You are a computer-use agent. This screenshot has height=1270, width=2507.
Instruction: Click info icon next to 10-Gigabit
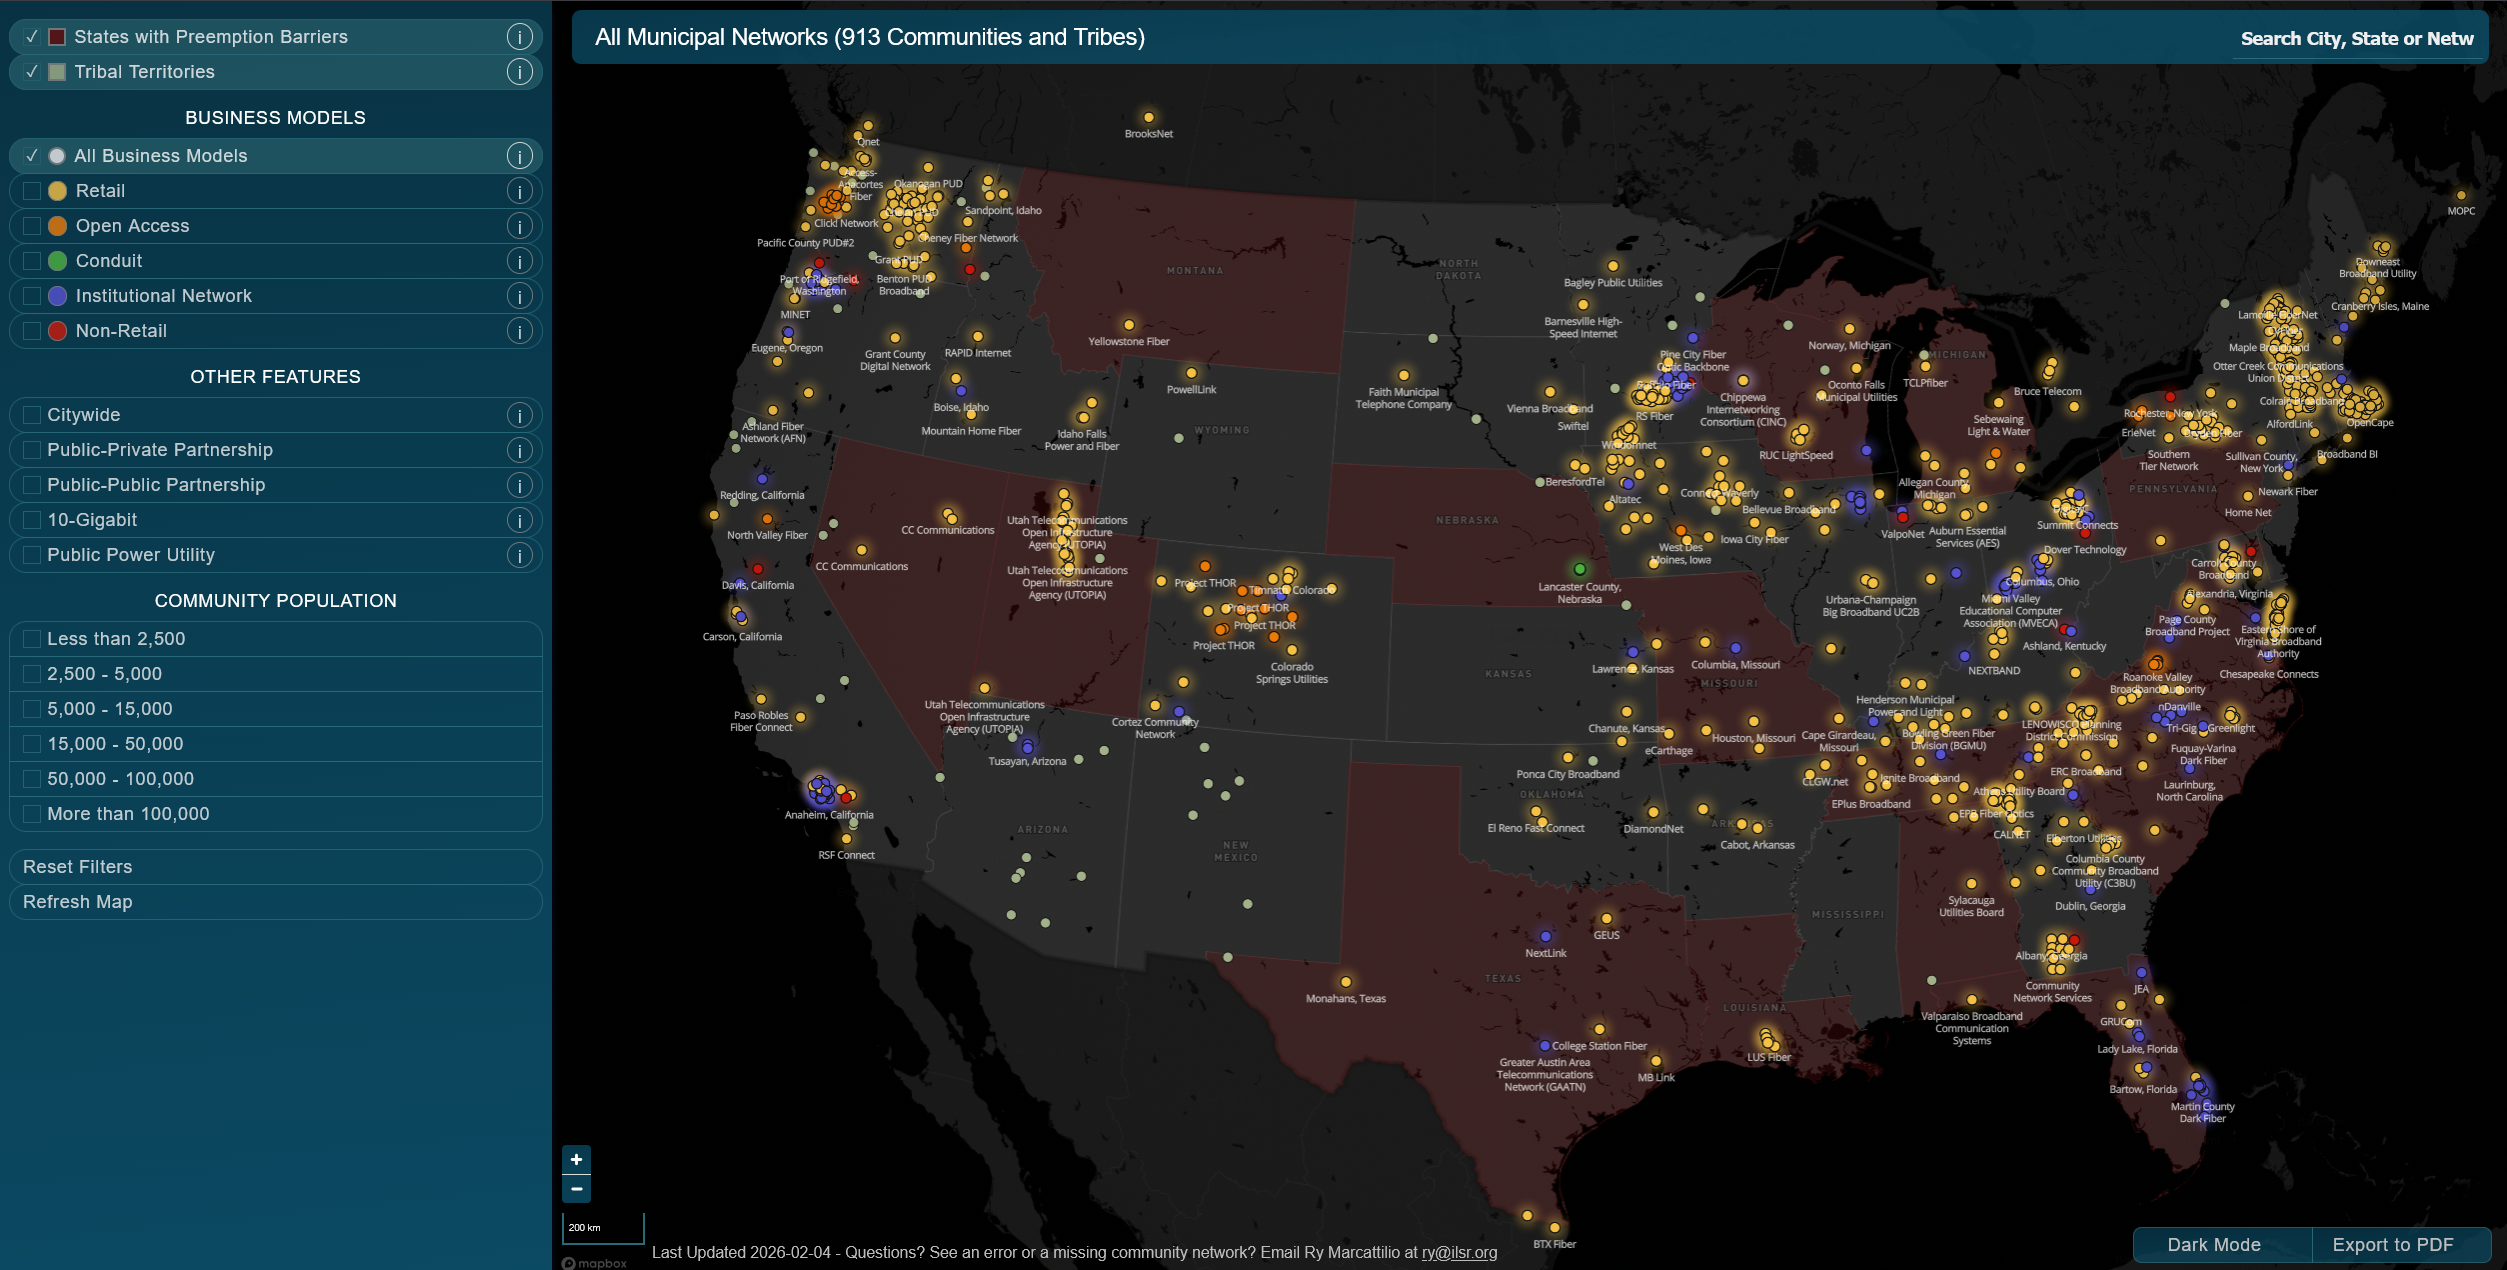pos(519,520)
